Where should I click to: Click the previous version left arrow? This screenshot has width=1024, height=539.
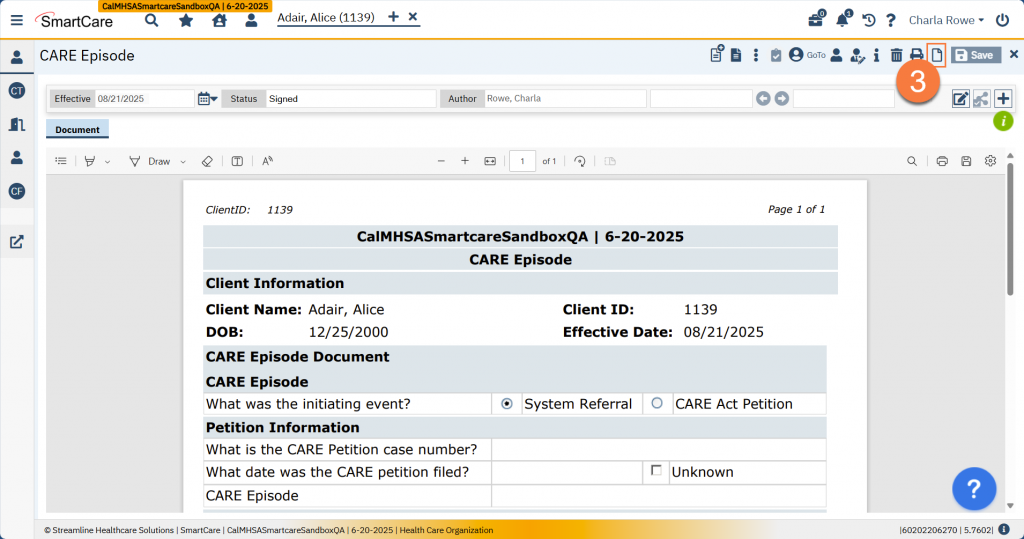(x=763, y=99)
